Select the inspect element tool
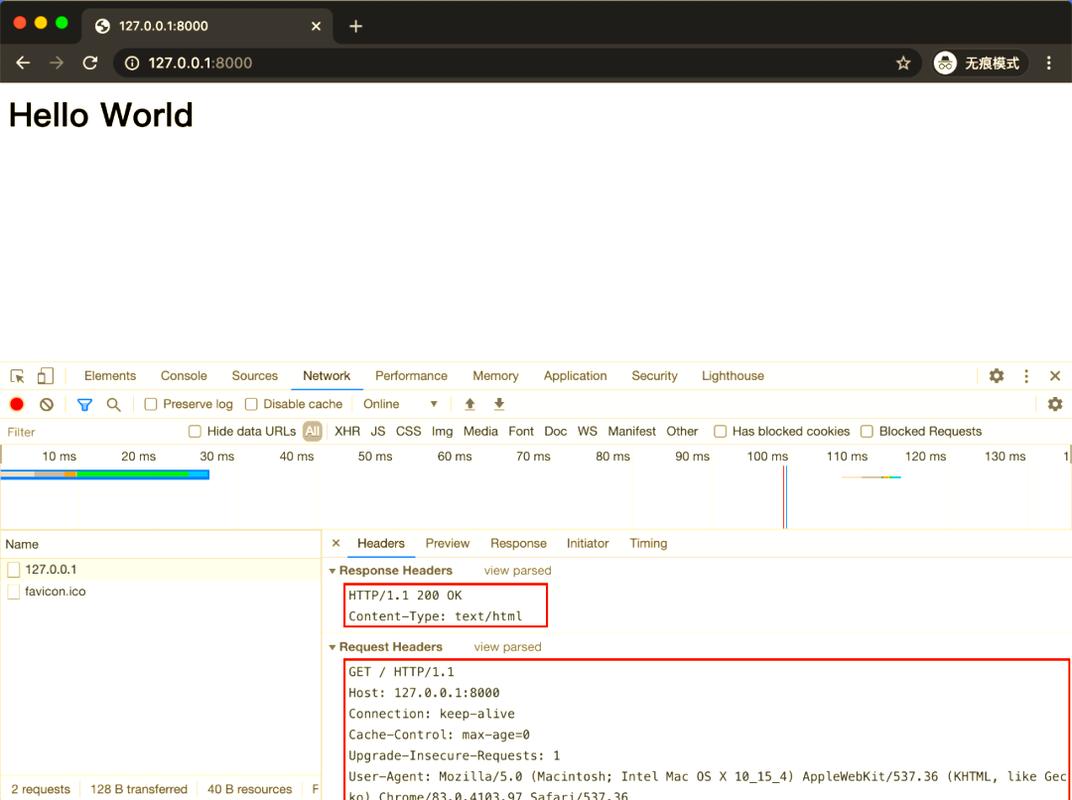The height and width of the screenshot is (800, 1072). coord(15,374)
